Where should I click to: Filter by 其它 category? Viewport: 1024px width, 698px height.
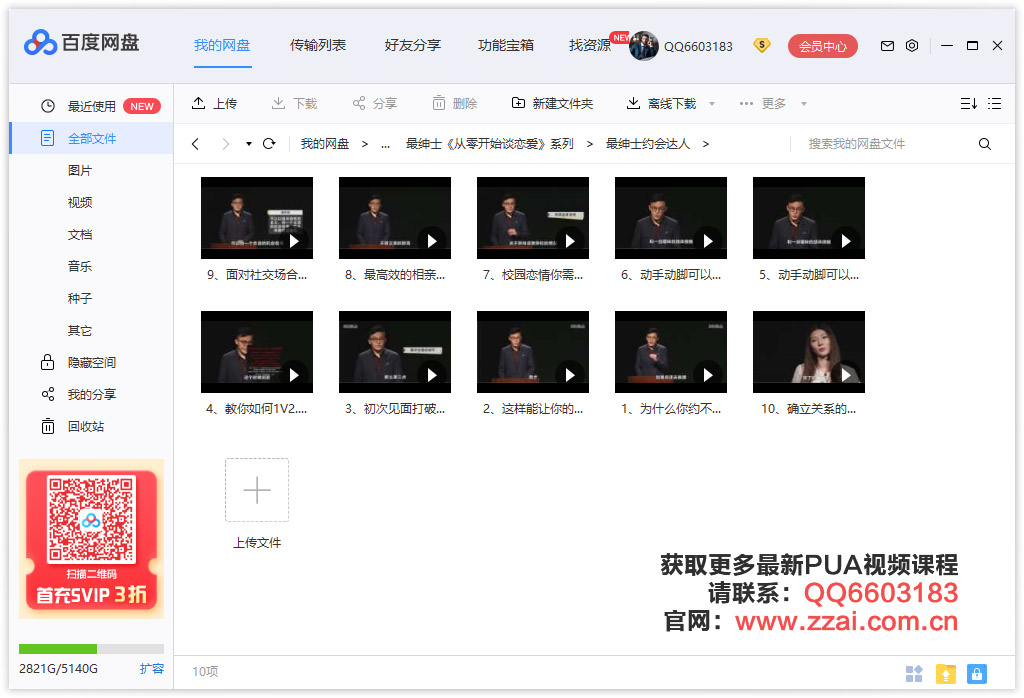click(x=80, y=330)
